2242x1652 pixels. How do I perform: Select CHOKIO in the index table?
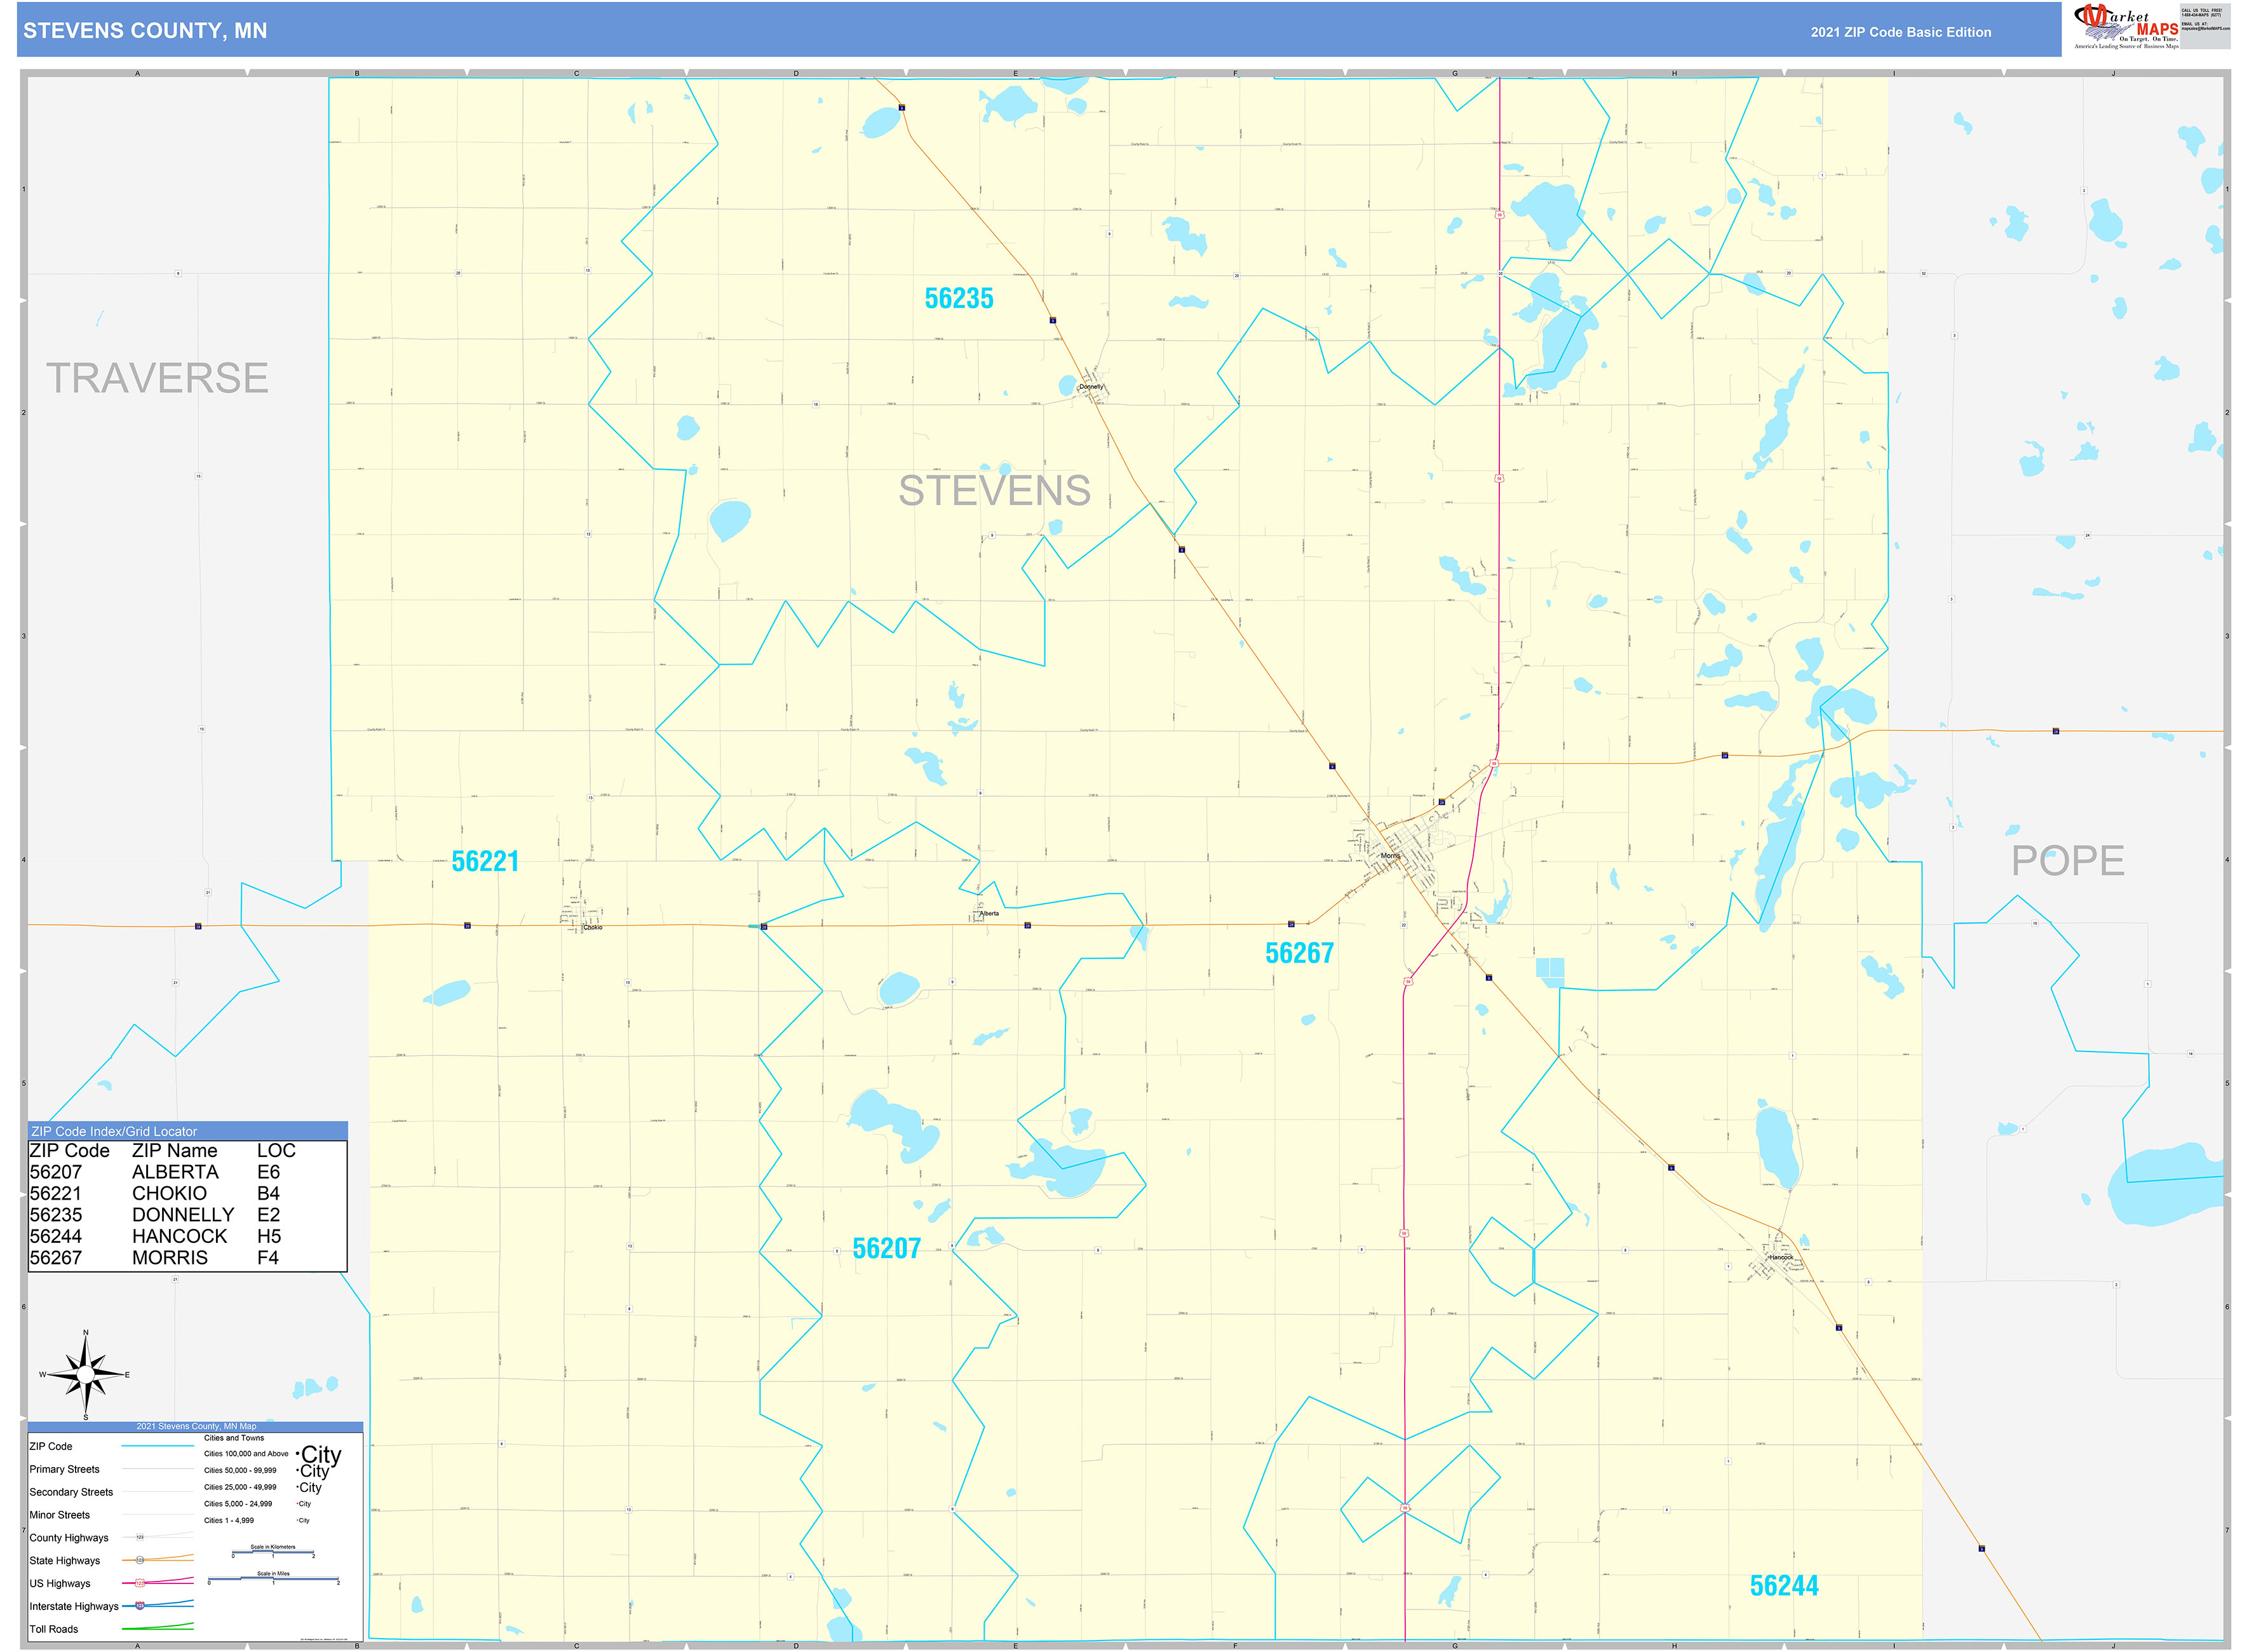click(170, 1193)
